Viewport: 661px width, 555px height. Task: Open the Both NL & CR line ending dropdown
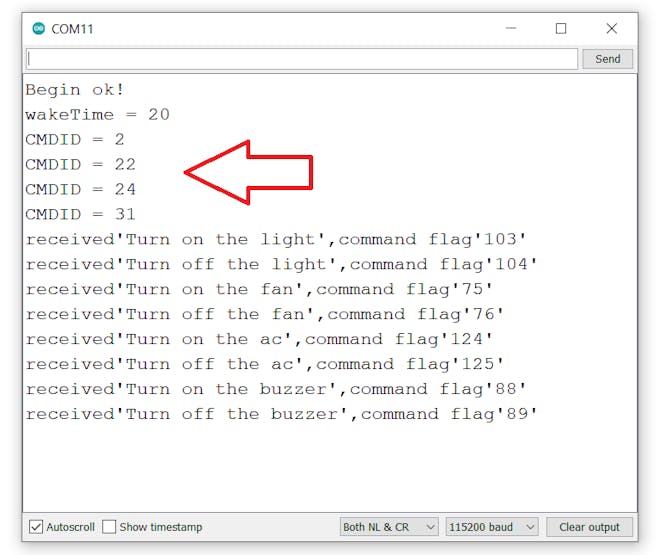pyautogui.click(x=389, y=527)
